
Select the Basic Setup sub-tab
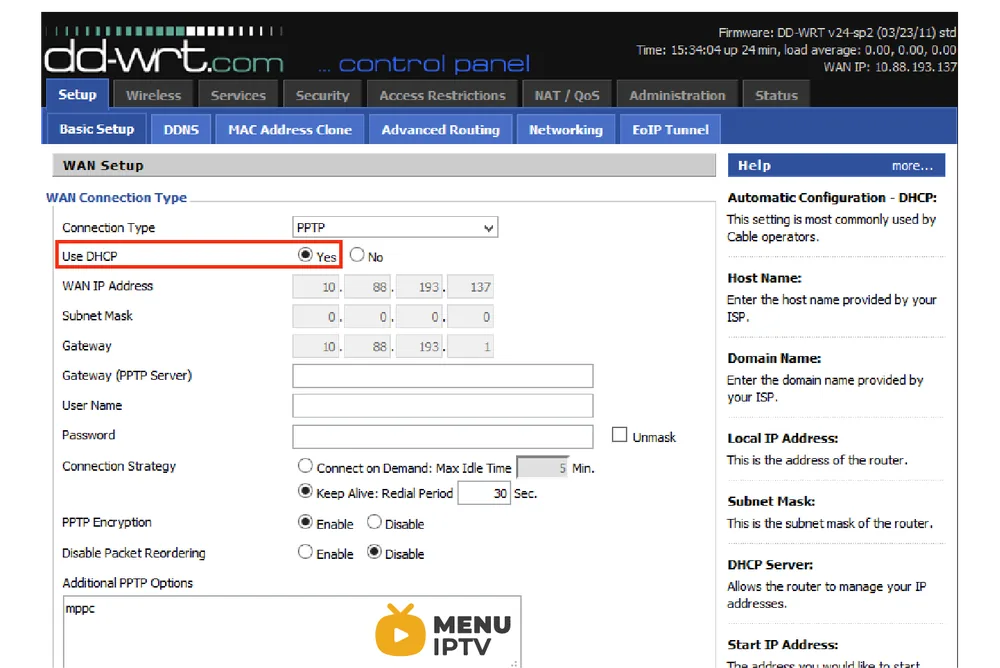[97, 130]
